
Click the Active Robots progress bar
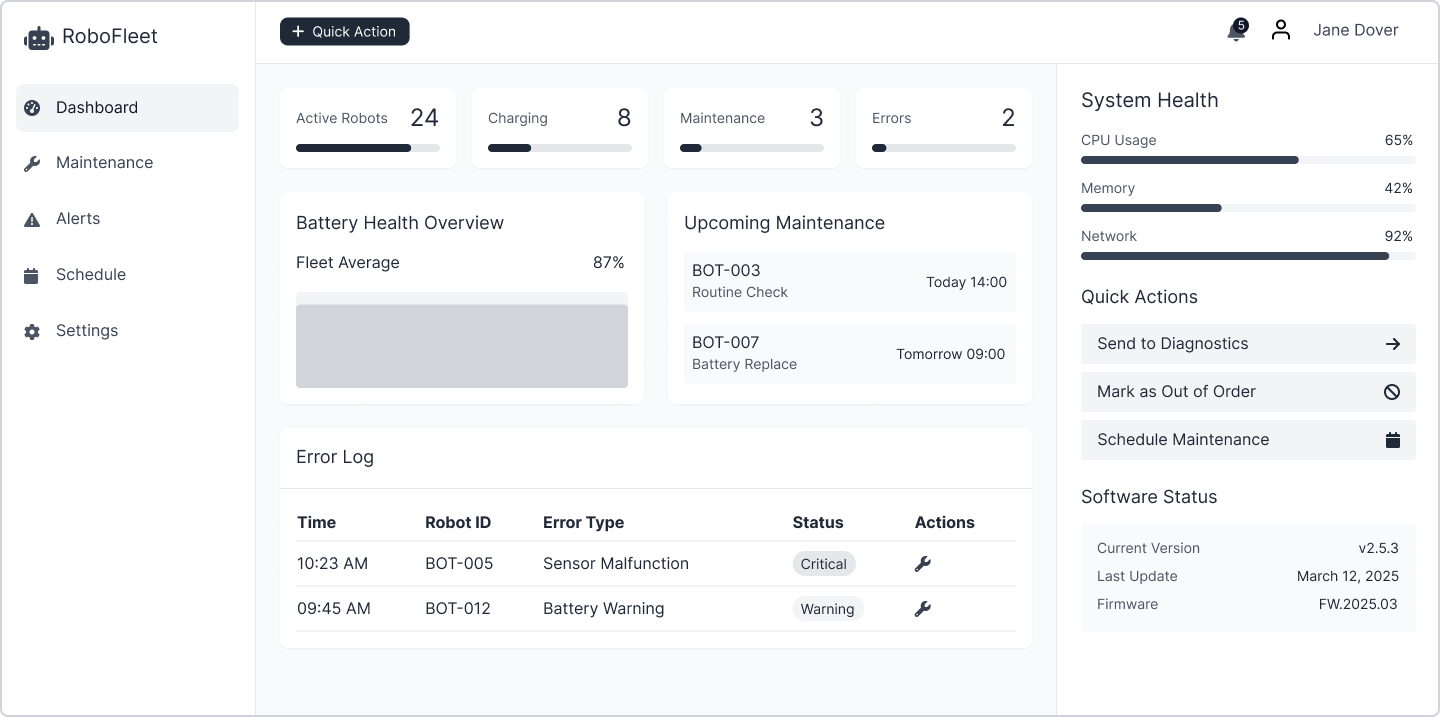(368, 148)
